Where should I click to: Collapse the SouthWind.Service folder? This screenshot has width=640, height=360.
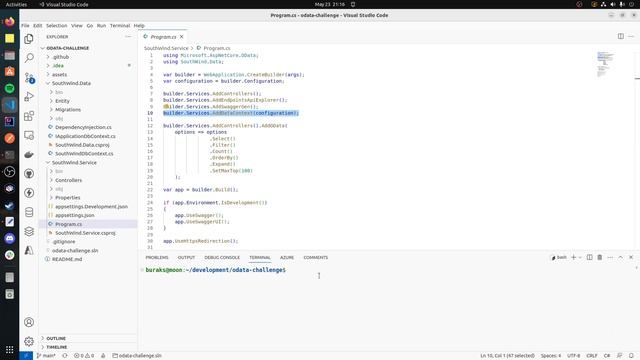pyautogui.click(x=73, y=162)
